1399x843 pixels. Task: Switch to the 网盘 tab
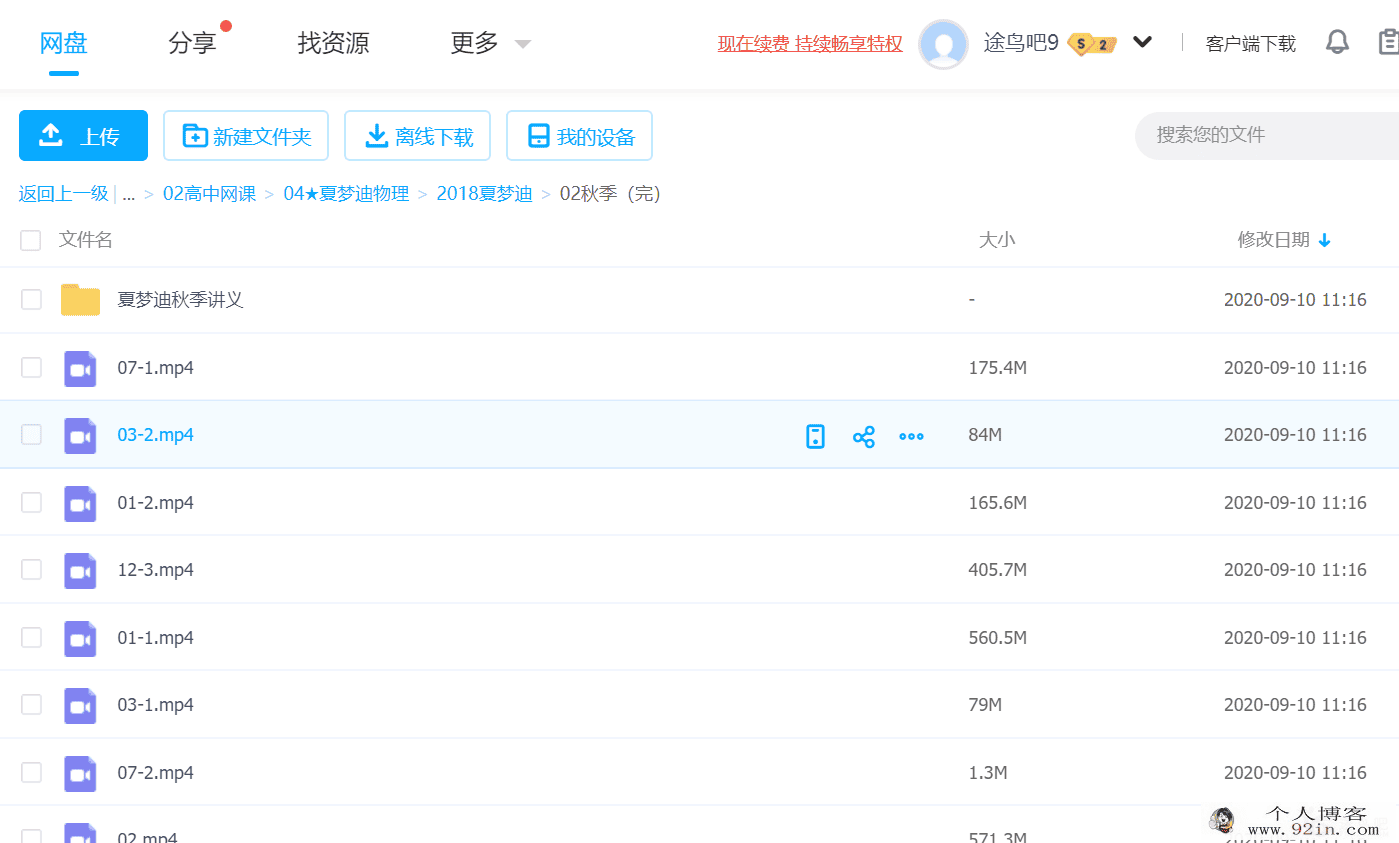(64, 43)
